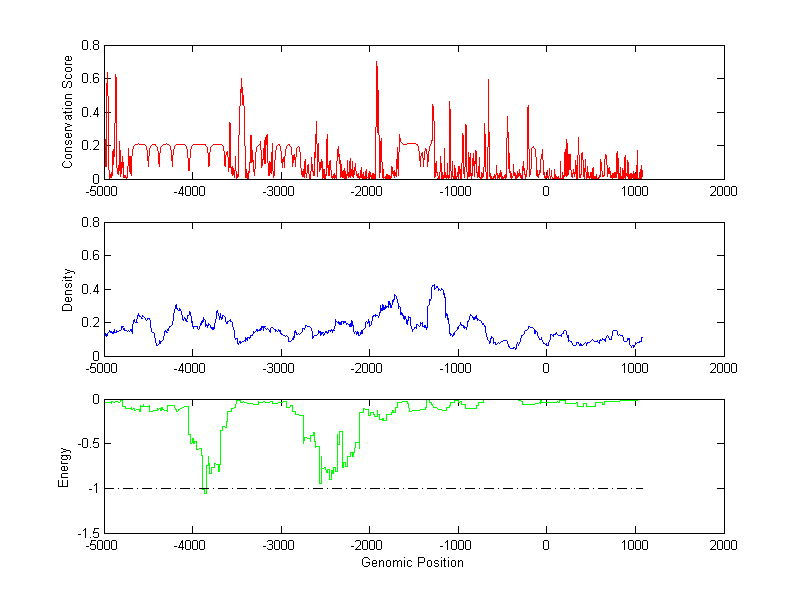The image size is (800, 599).
Task: Click the Conservation Score y-axis label
Action: pos(68,112)
